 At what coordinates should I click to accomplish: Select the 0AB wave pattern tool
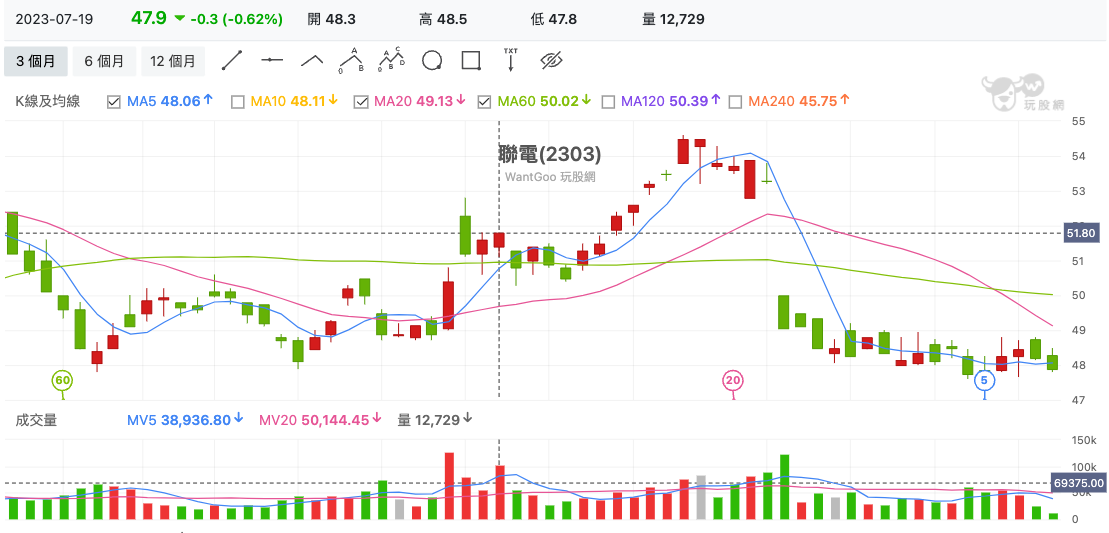tap(352, 61)
